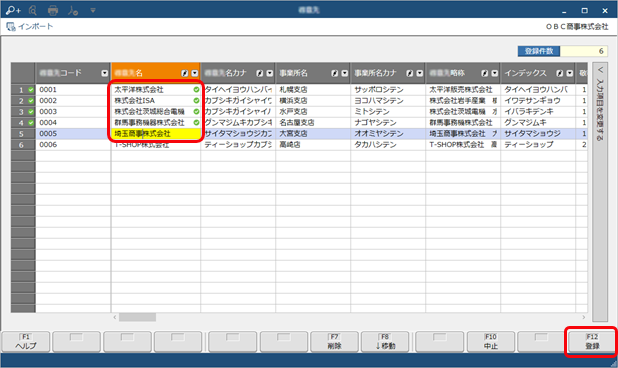
Task: Click the F12 登録 button
Action: pos(592,342)
